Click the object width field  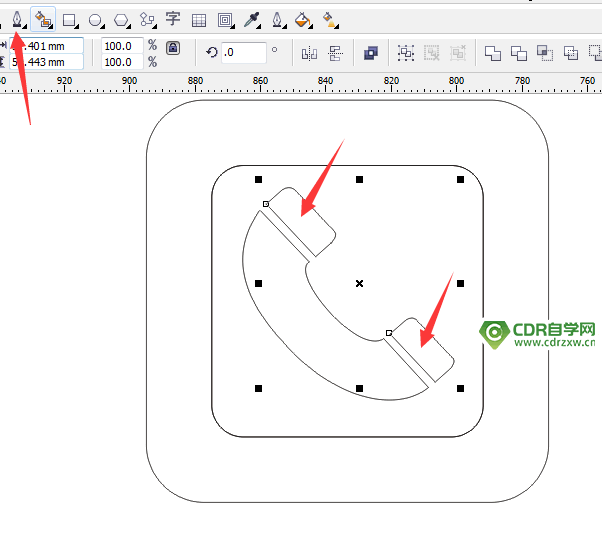(46, 46)
